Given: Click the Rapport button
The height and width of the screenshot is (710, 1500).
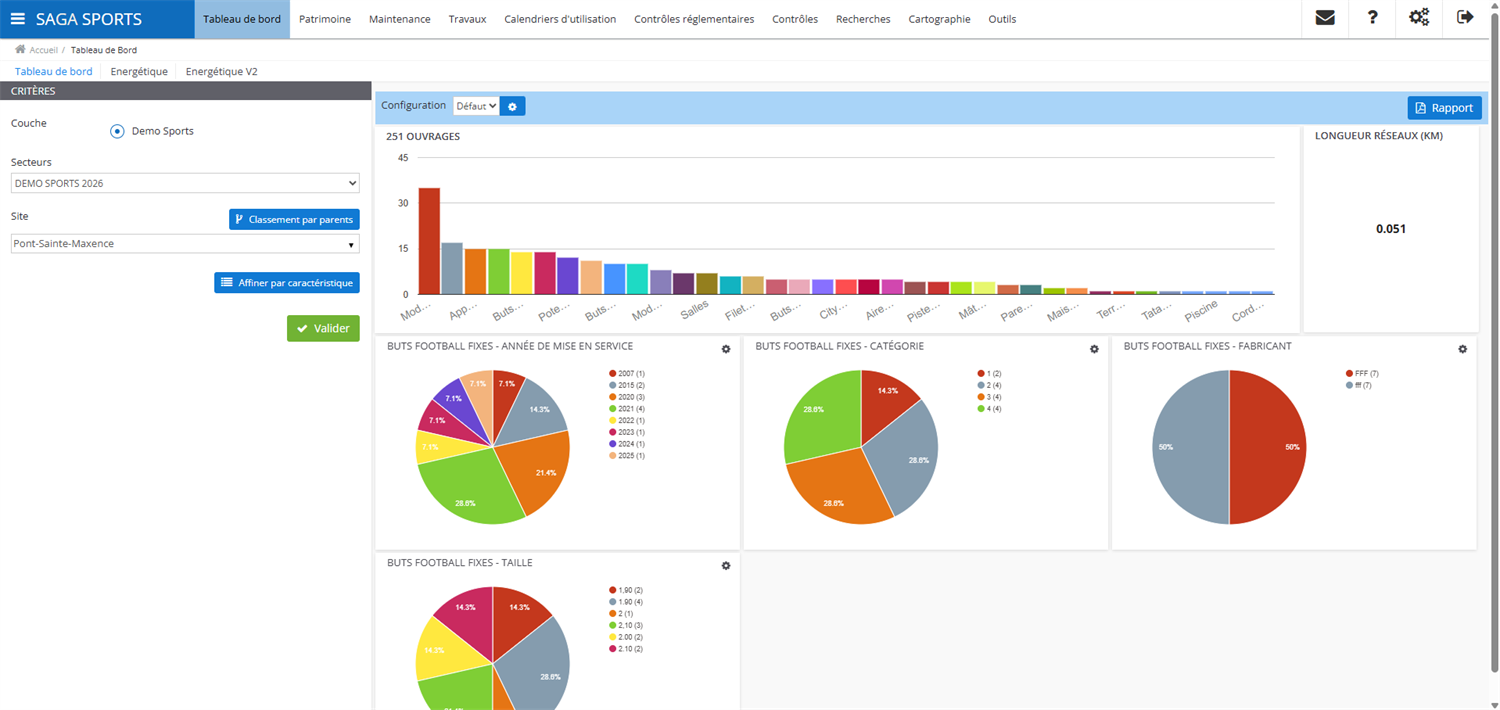Looking at the screenshot, I should pos(1444,108).
